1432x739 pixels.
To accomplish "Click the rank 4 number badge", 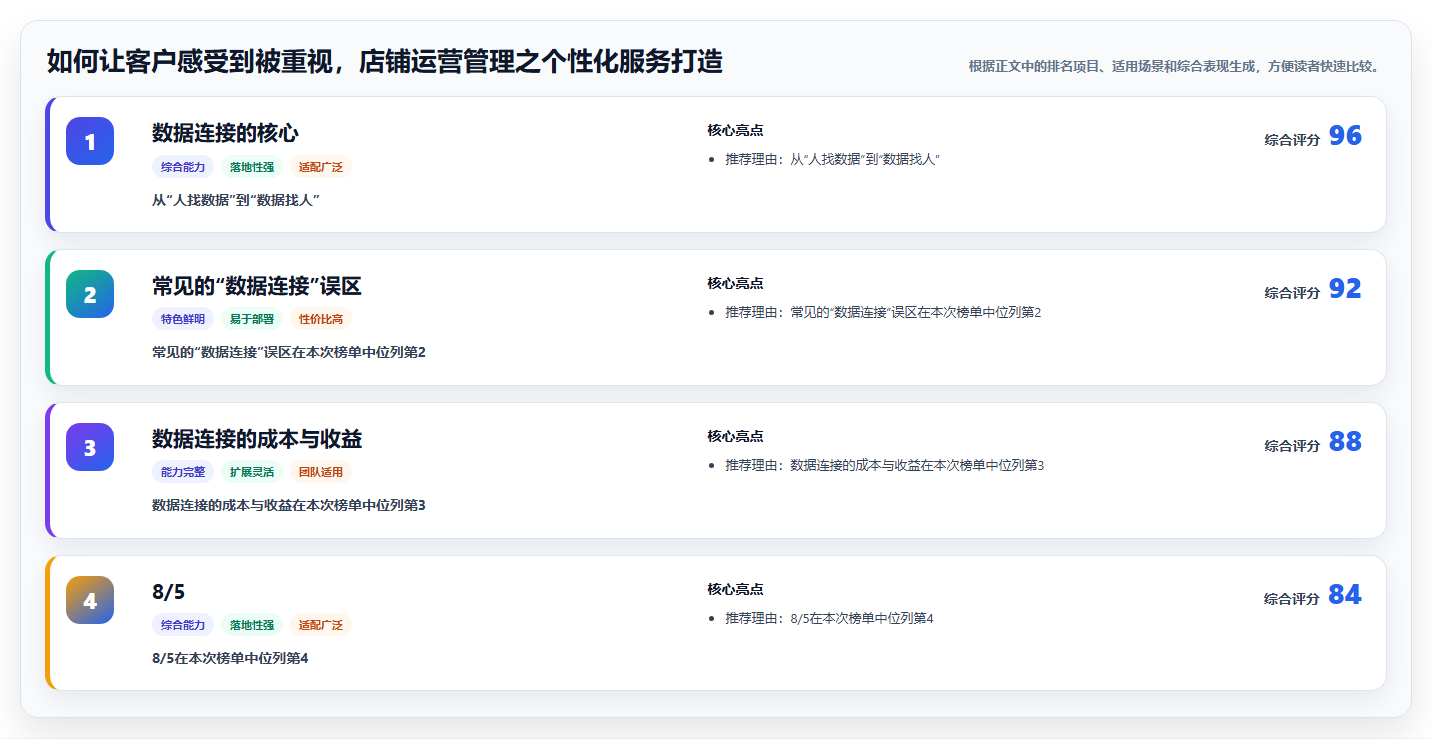I will click(x=90, y=600).
